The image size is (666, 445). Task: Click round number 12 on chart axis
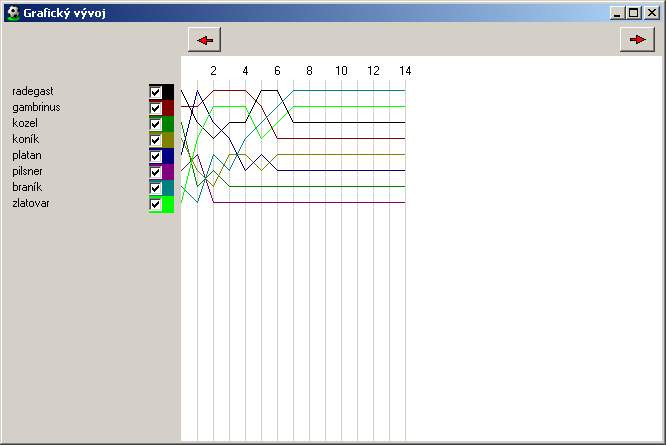pos(373,70)
